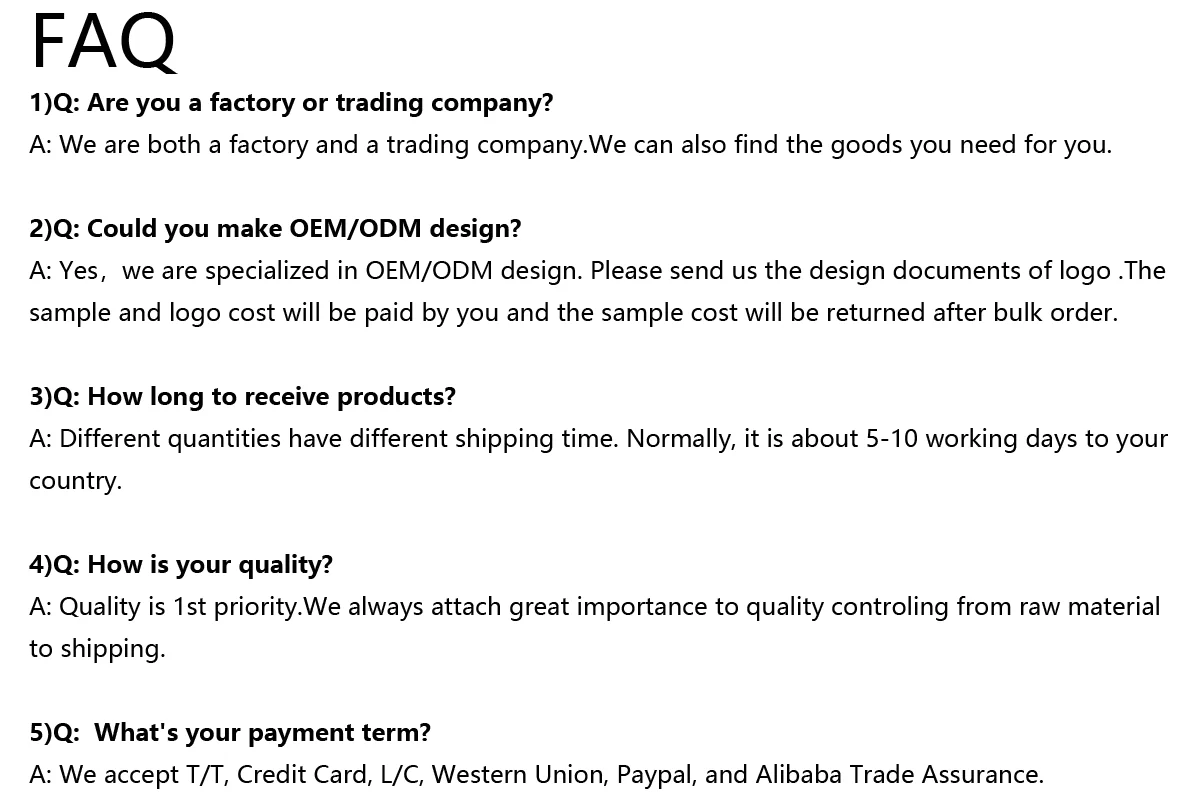Click the large FAQ heading

103,42
